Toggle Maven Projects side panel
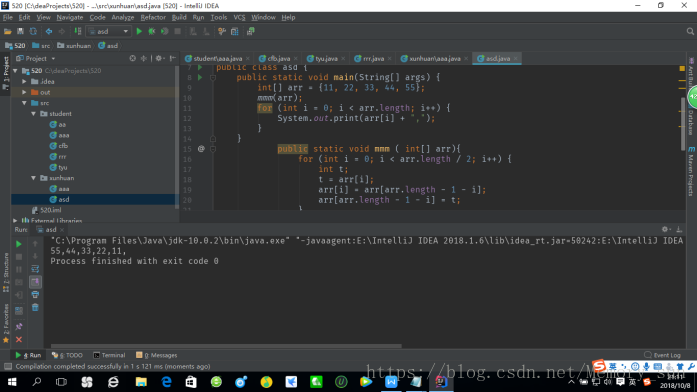The height and width of the screenshot is (392, 697). pos(691,171)
